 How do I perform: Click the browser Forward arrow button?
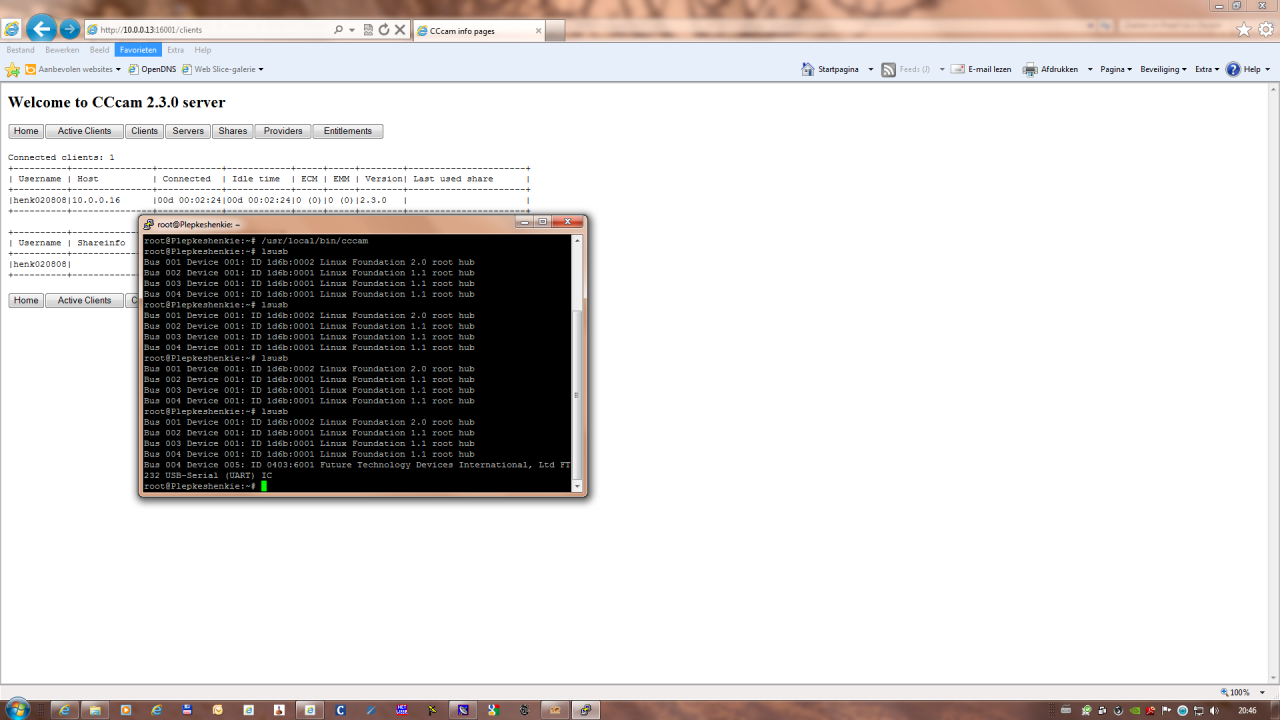69,29
